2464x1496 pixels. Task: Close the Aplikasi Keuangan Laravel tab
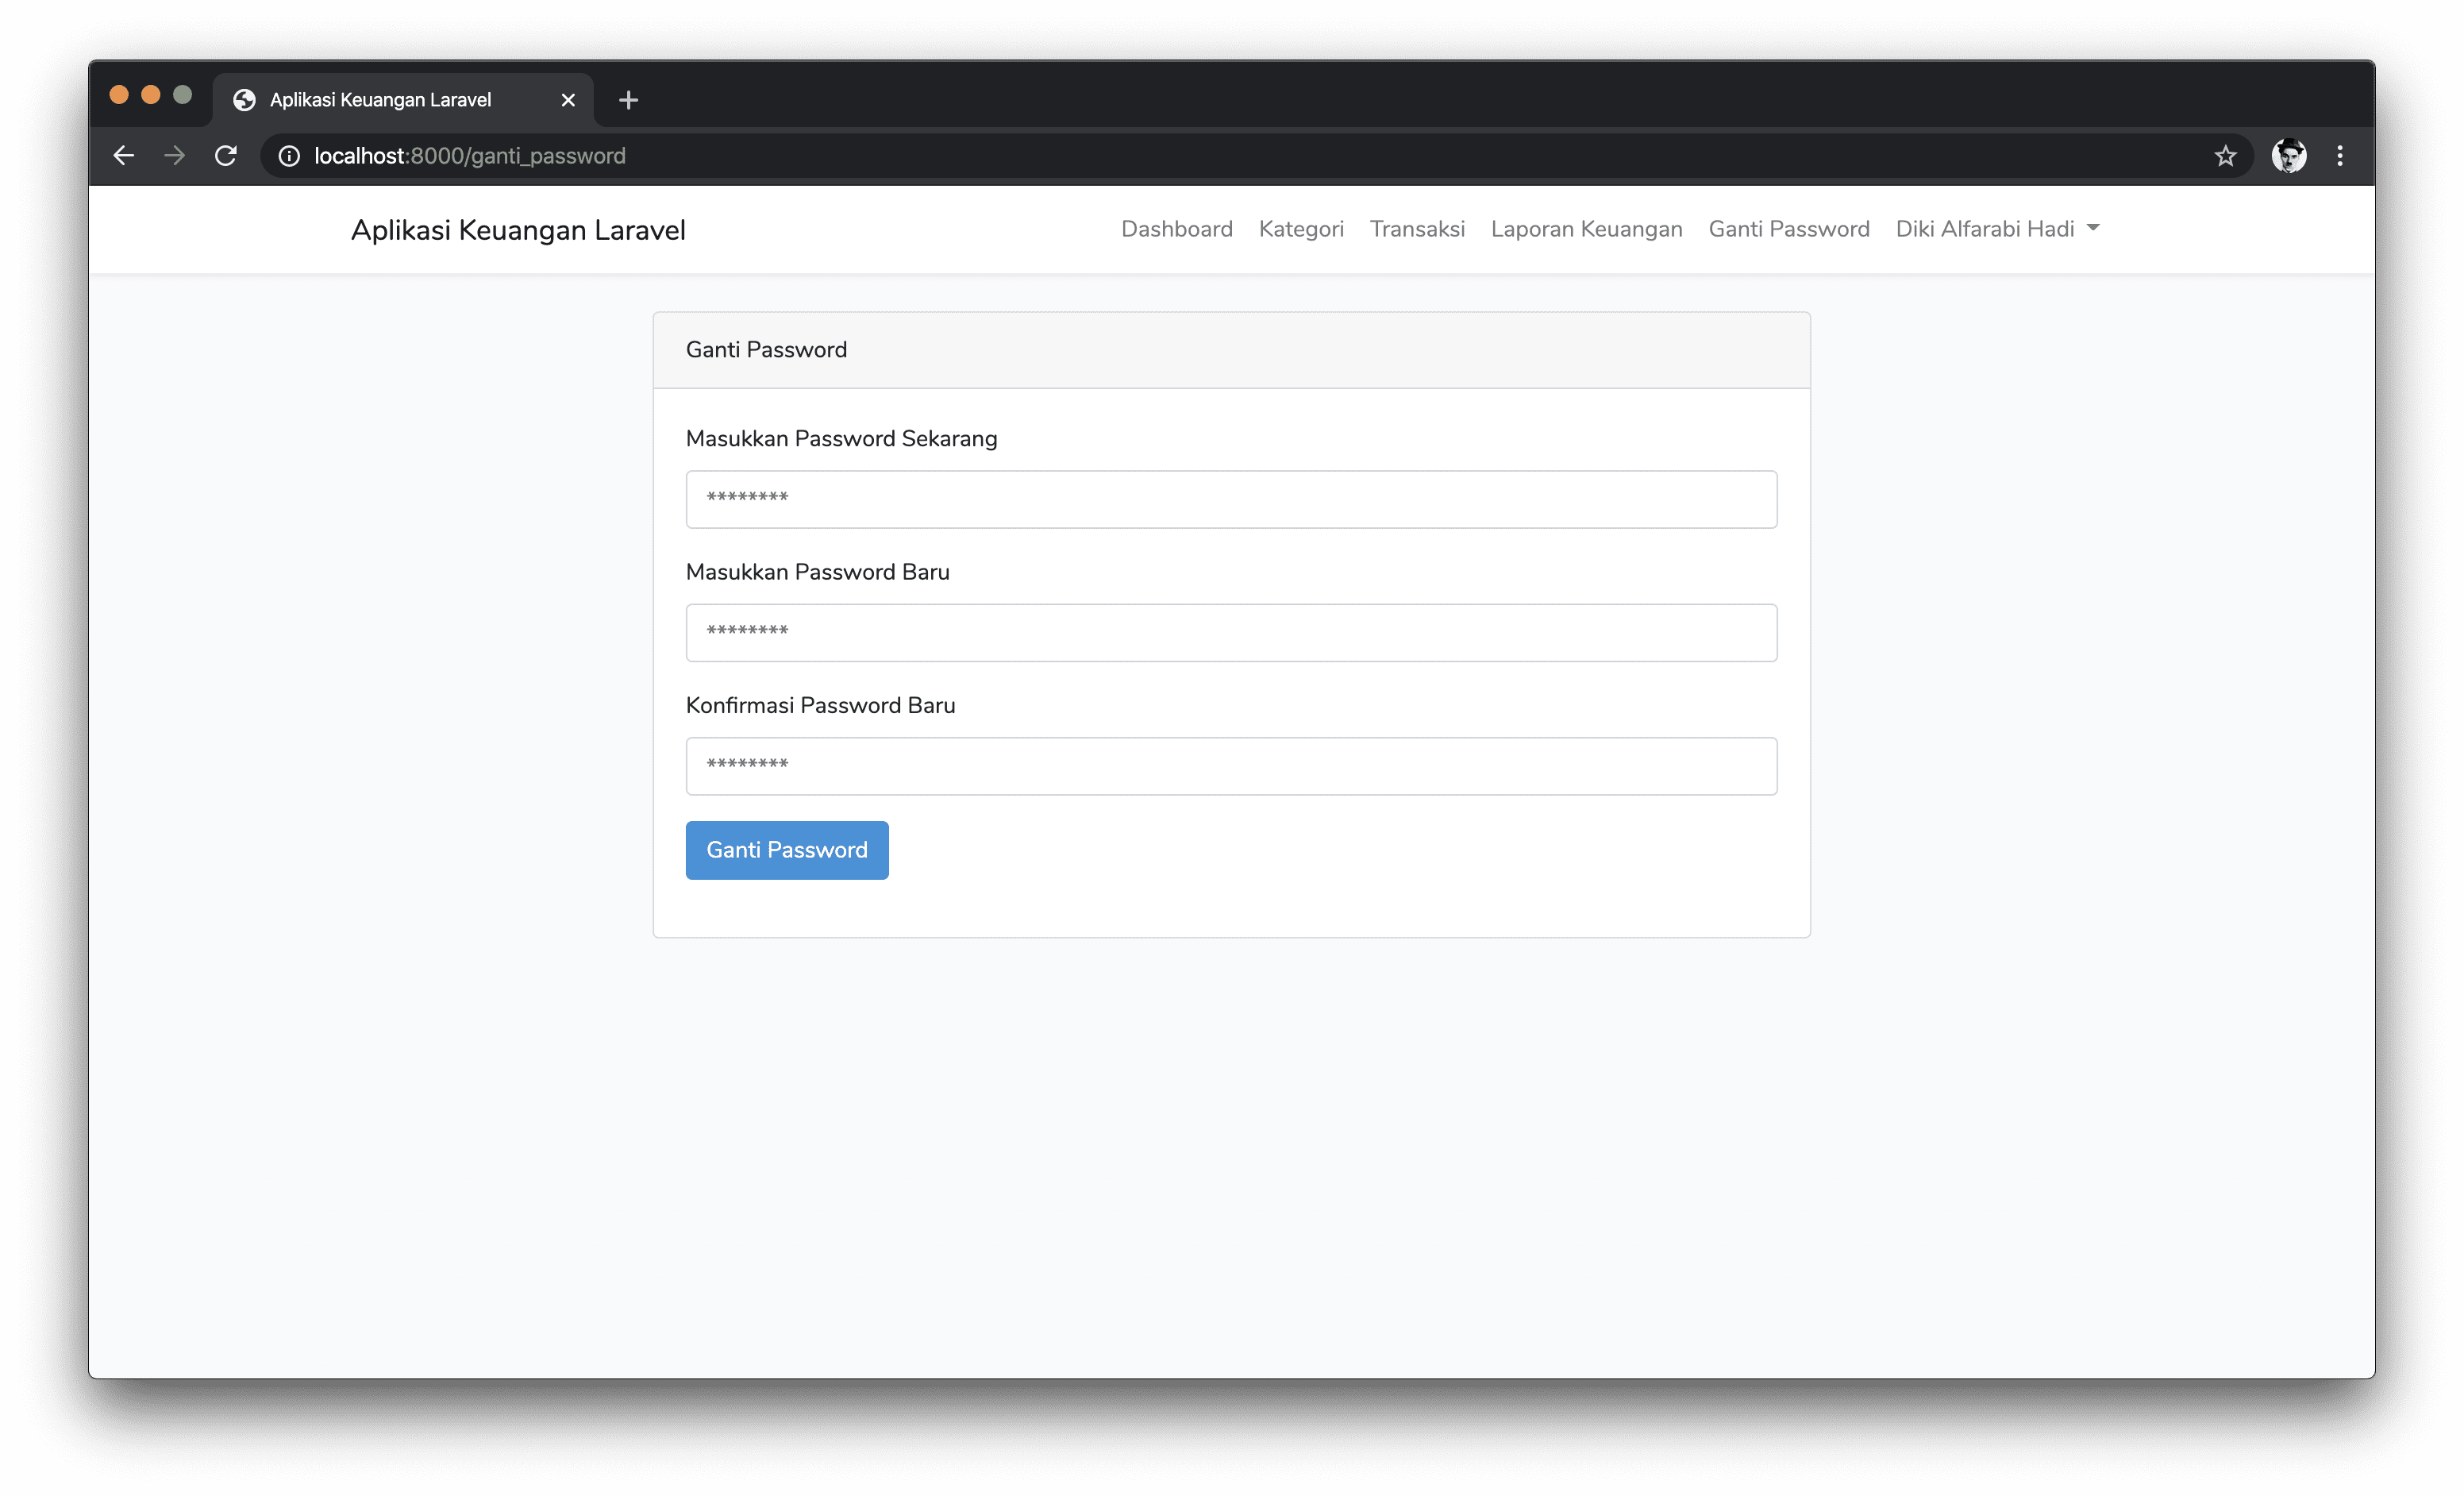[568, 100]
